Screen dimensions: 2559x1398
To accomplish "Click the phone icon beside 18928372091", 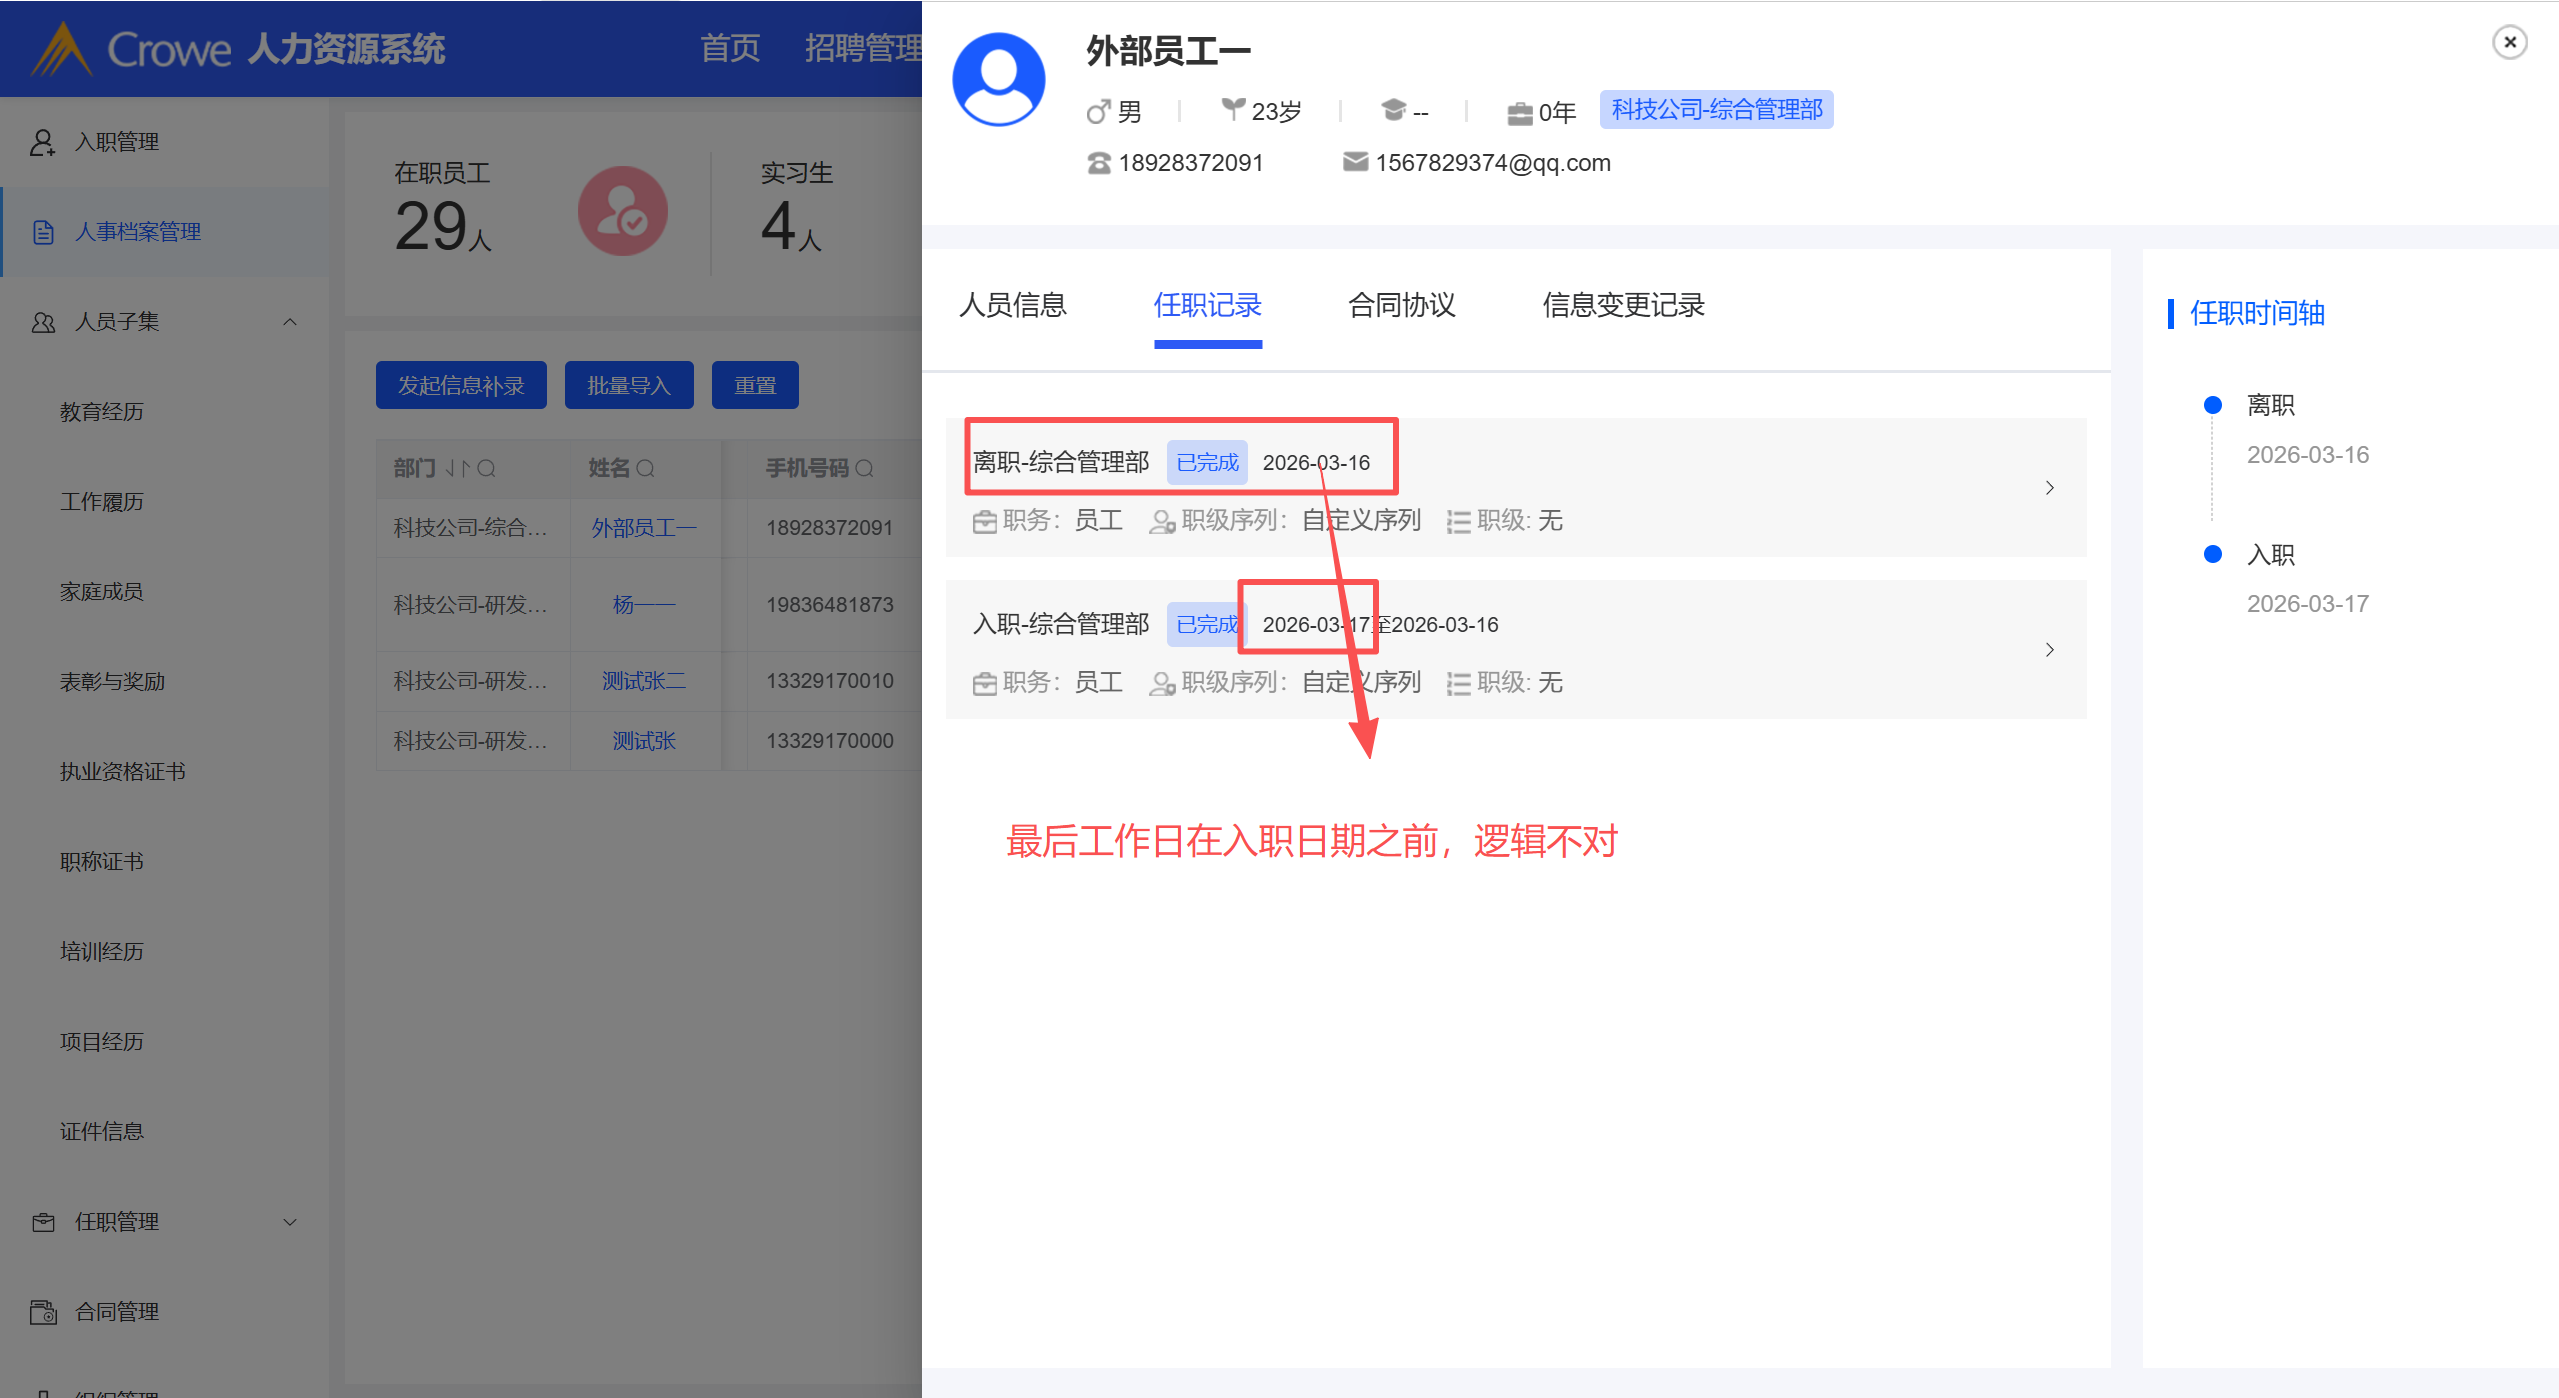I will (x=1098, y=163).
